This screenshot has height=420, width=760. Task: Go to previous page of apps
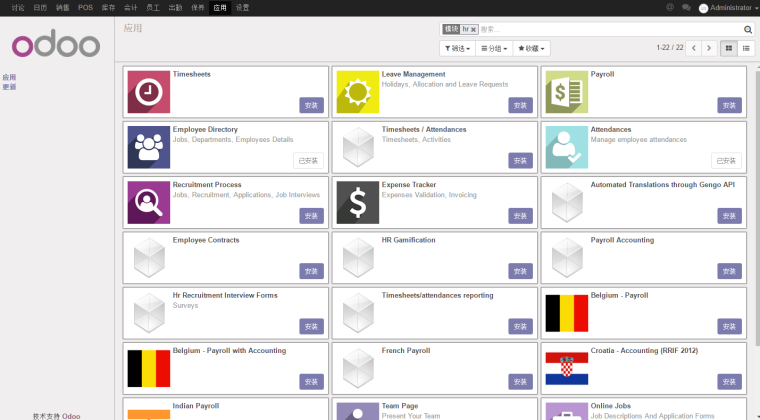point(694,48)
